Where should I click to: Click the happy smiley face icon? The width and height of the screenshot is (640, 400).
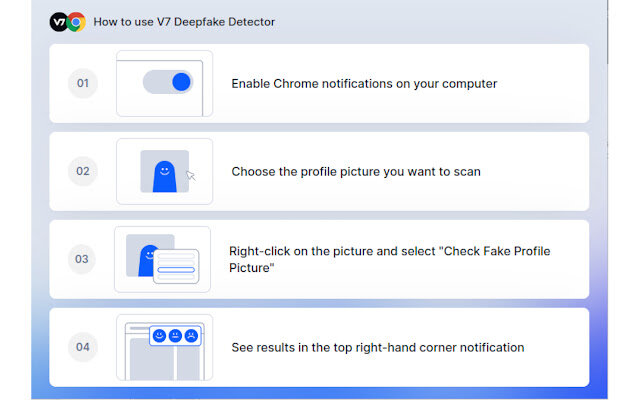click(x=159, y=336)
